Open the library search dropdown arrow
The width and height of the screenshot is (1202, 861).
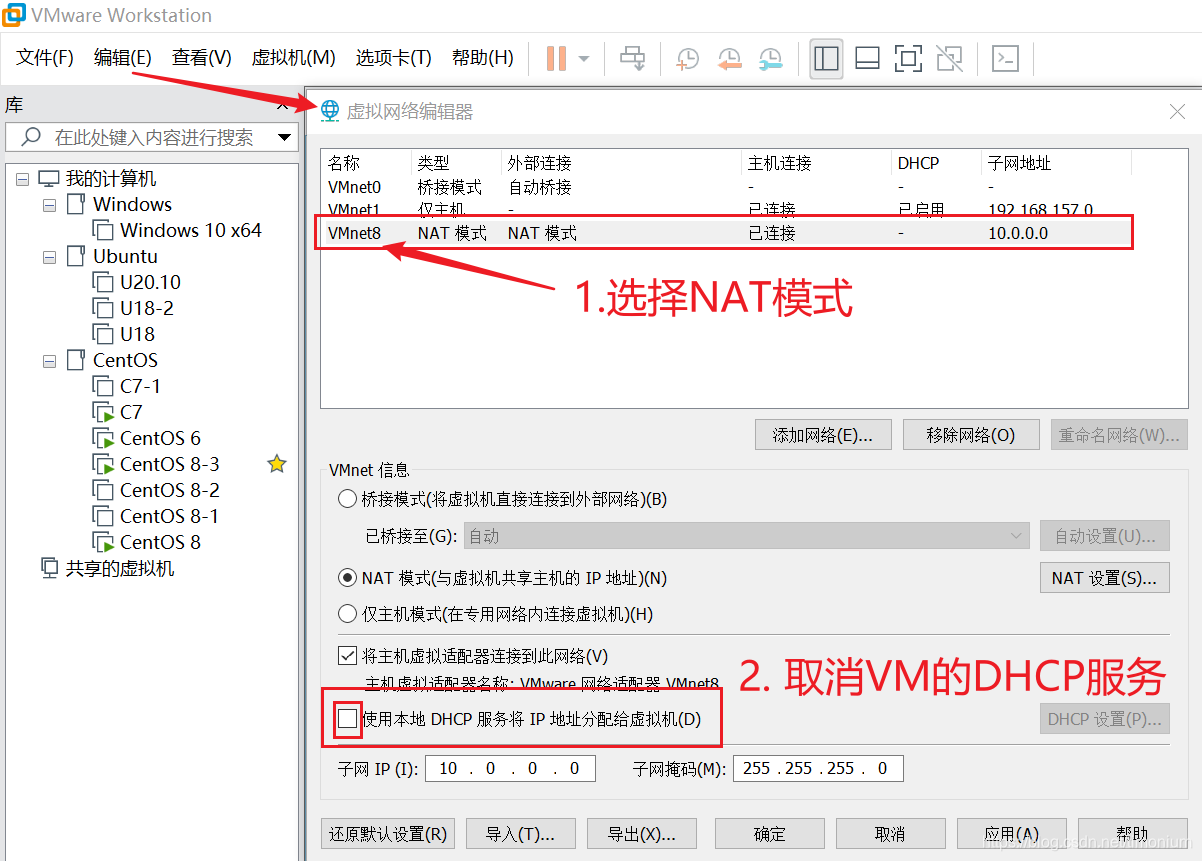(x=285, y=137)
